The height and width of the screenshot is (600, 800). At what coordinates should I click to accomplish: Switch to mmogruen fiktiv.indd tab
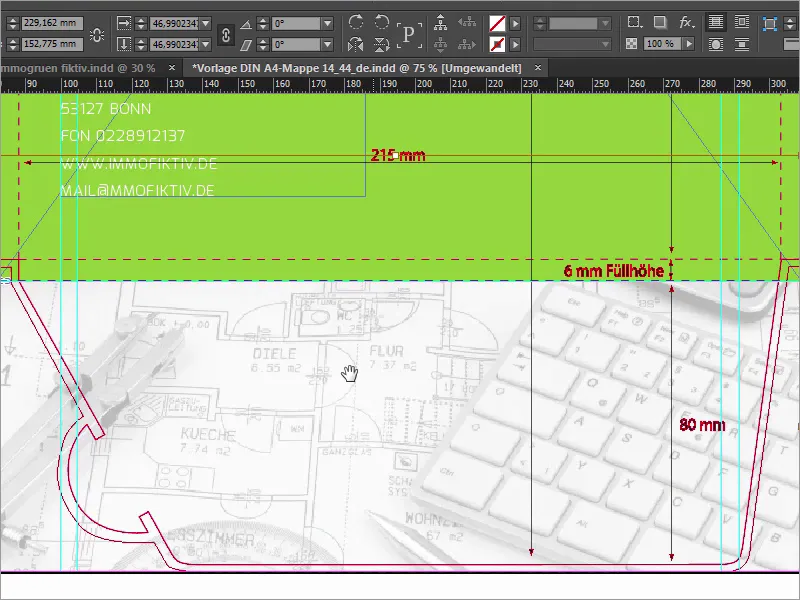[x=78, y=68]
